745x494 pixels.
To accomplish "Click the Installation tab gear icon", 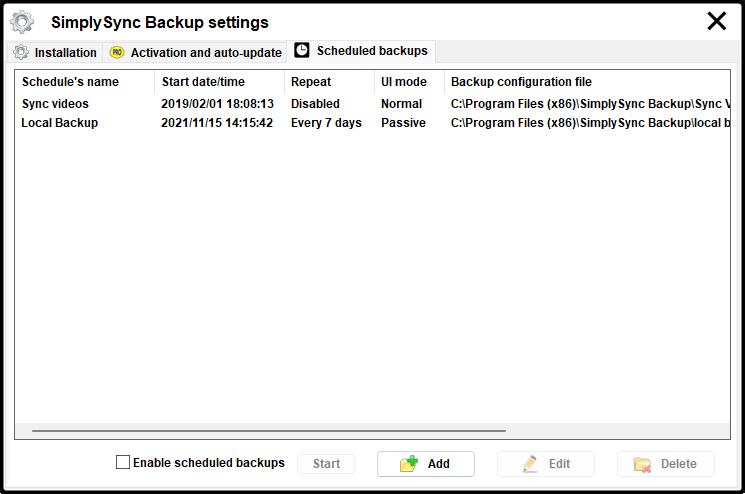I will 21,52.
